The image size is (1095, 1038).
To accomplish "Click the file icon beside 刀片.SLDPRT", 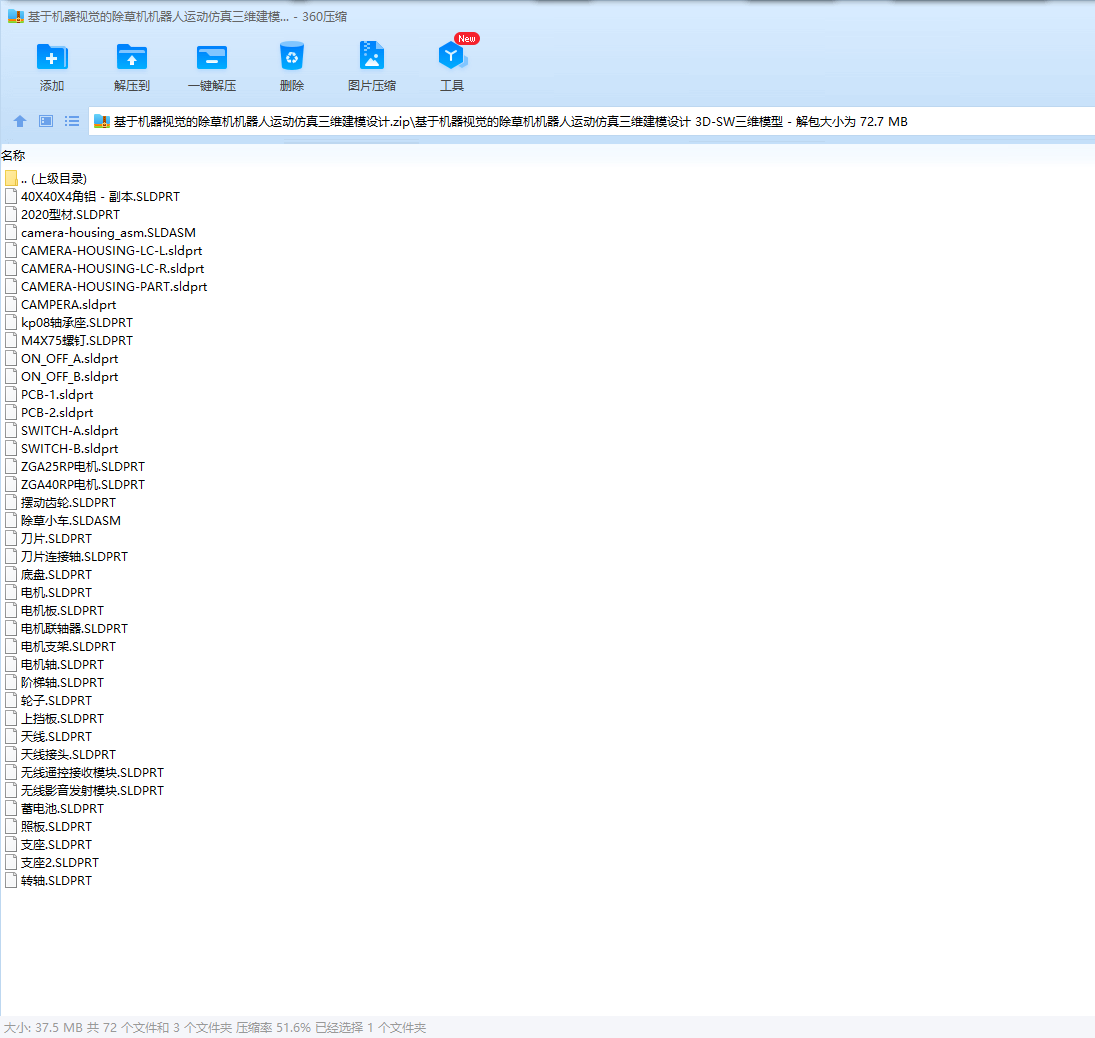I will pos(10,539).
